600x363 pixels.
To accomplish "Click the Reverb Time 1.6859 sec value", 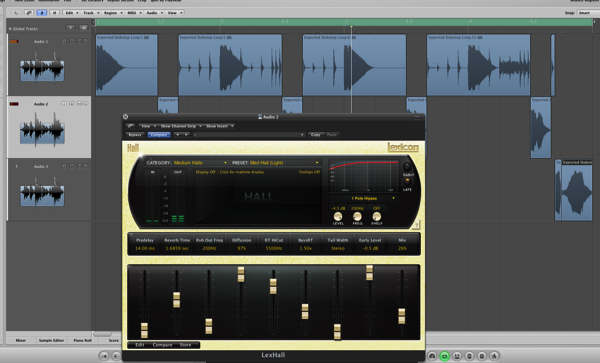I will click(177, 248).
